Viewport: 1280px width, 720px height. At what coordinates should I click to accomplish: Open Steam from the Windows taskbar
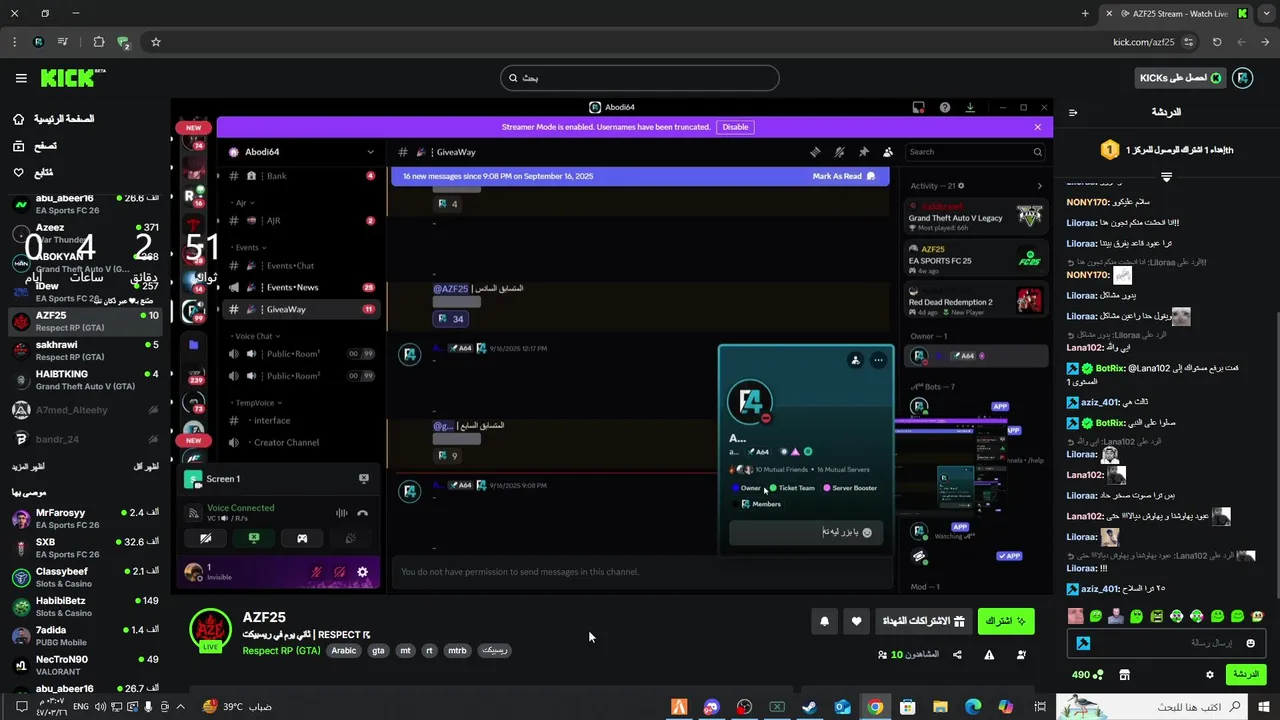809,707
